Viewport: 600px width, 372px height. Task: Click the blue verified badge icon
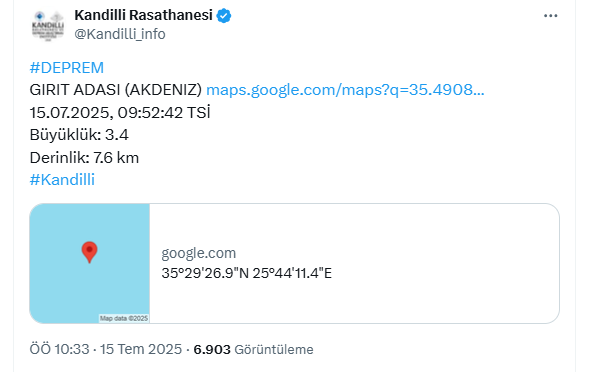224,16
